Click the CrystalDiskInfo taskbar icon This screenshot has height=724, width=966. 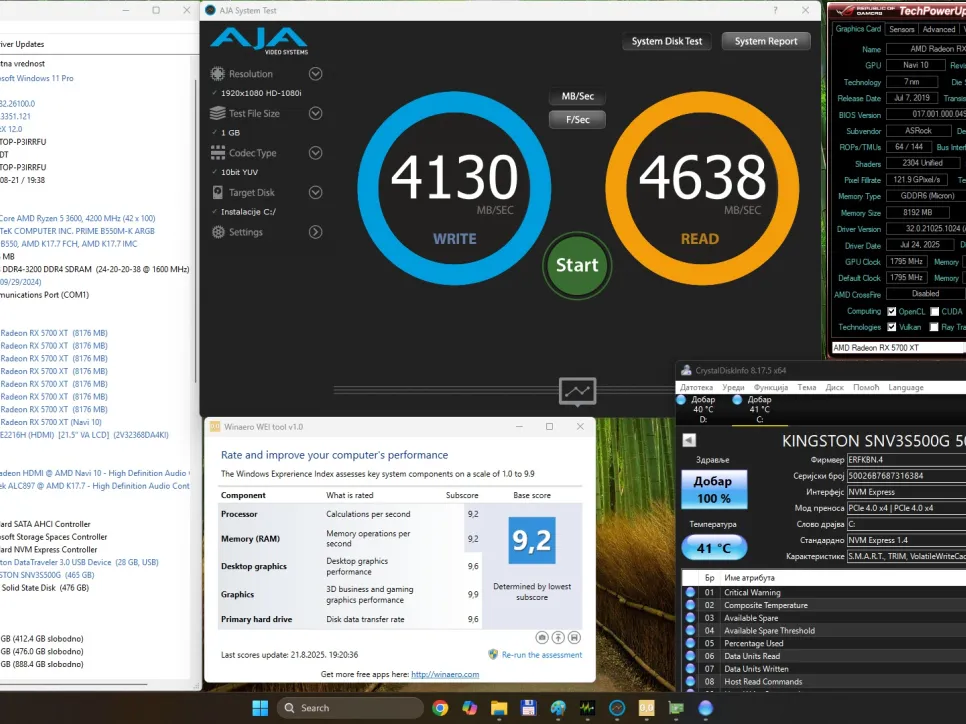click(x=706, y=708)
